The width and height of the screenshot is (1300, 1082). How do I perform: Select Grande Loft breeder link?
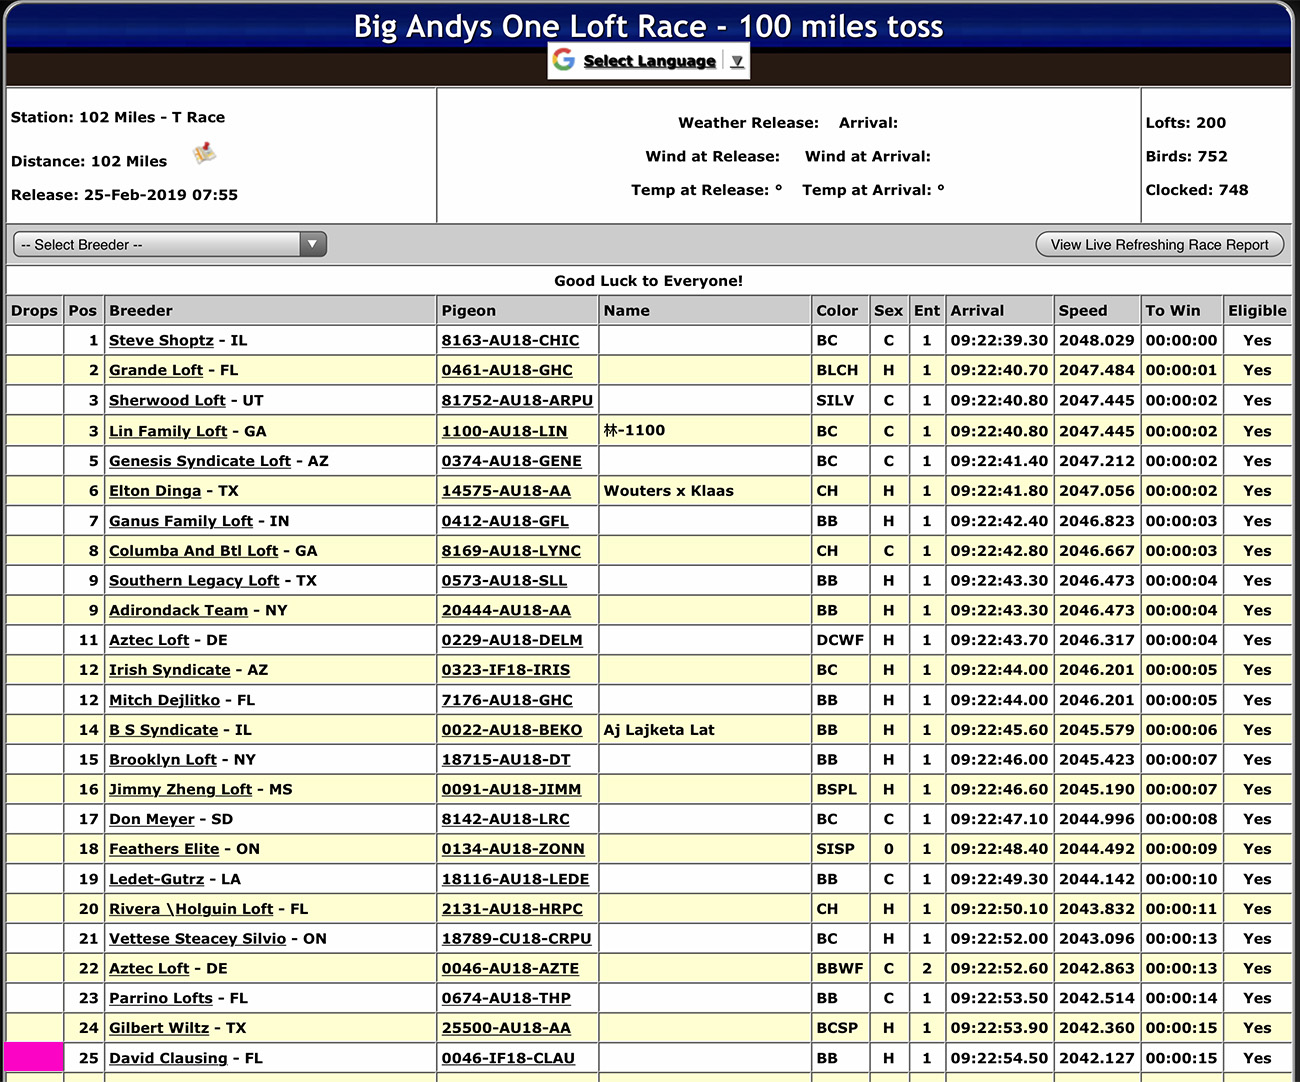156,370
